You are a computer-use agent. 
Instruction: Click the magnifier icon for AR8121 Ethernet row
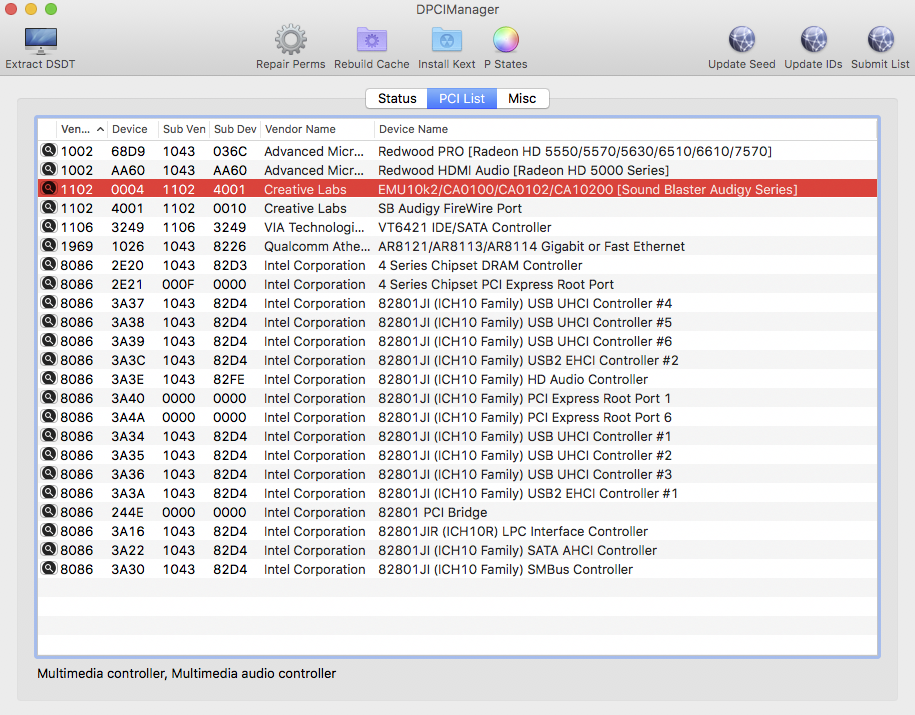[x=49, y=245]
